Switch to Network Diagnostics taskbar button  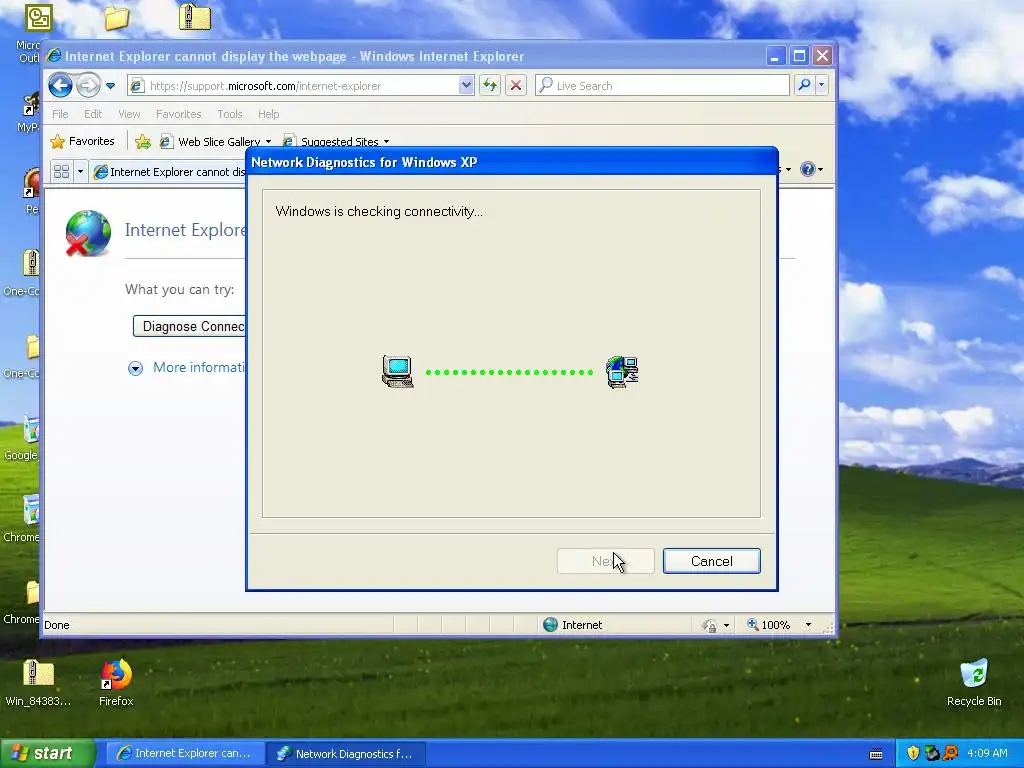tap(345, 753)
